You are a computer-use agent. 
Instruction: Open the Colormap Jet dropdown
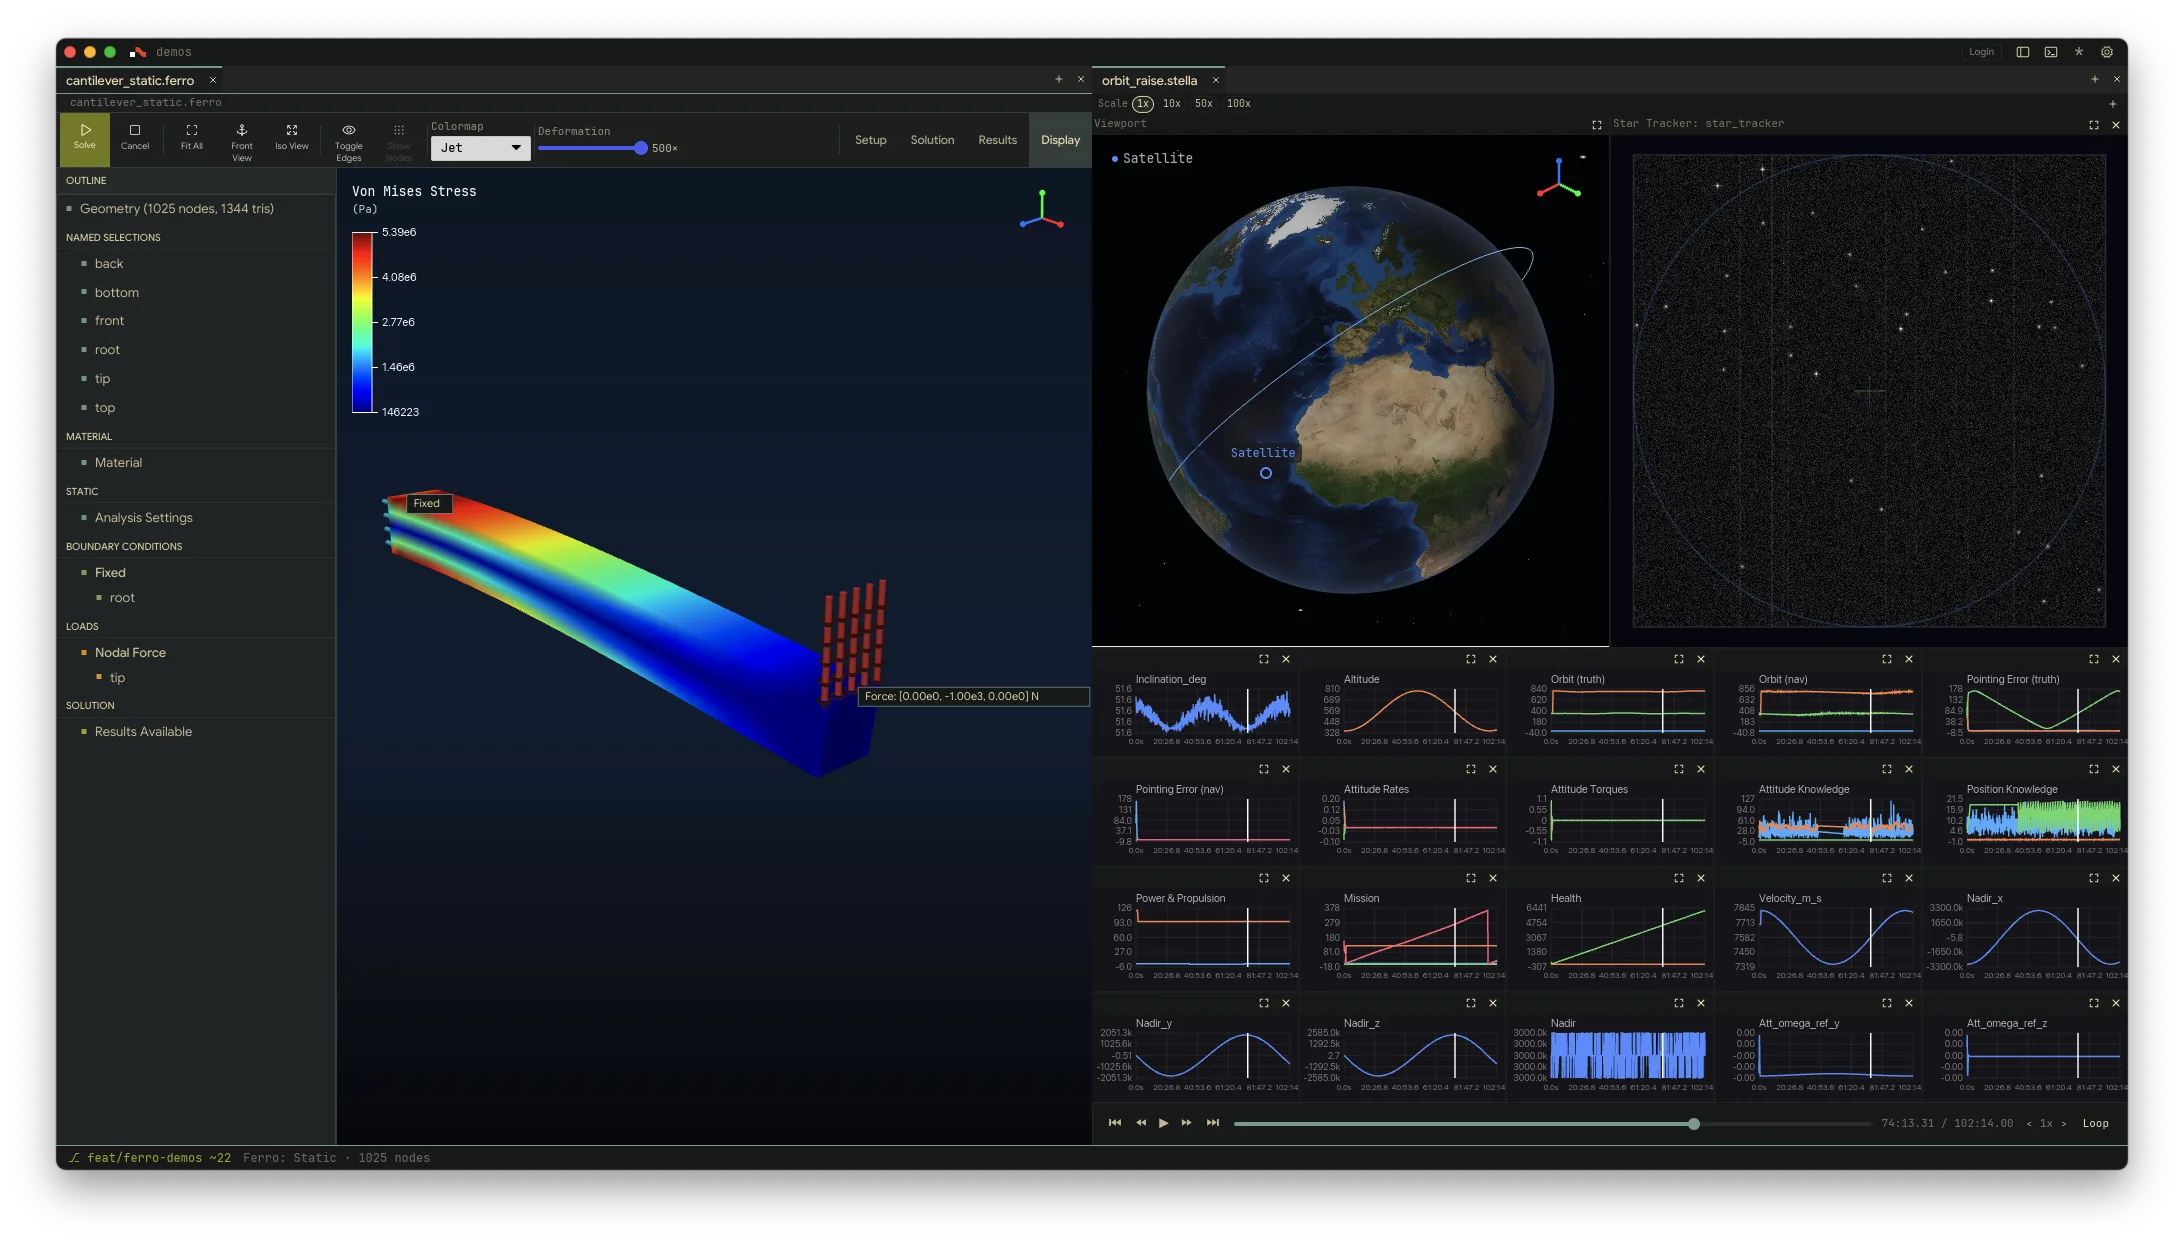coord(480,148)
